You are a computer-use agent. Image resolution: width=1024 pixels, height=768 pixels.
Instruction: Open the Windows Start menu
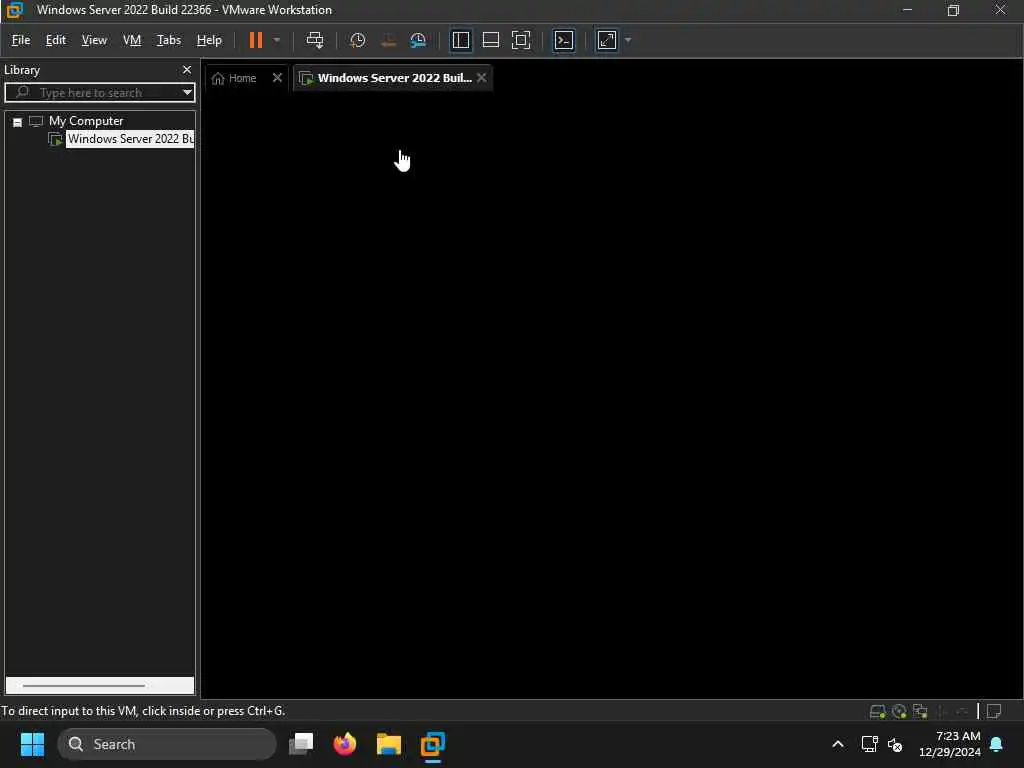tap(32, 744)
